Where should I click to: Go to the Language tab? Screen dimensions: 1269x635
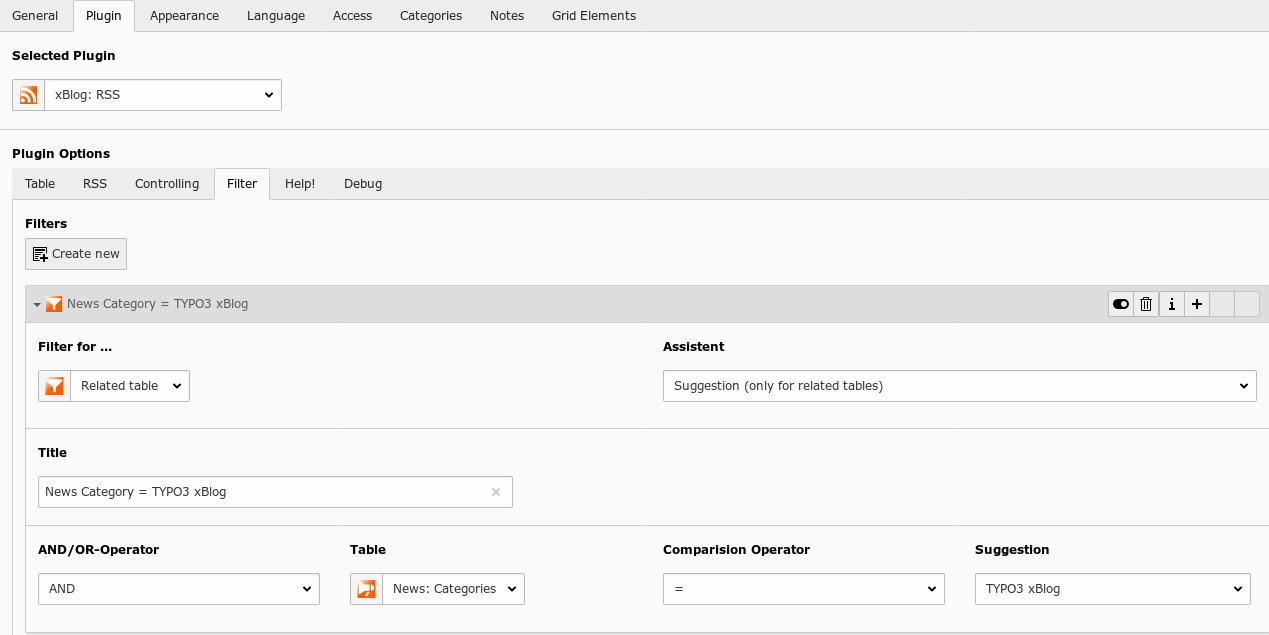tap(276, 16)
